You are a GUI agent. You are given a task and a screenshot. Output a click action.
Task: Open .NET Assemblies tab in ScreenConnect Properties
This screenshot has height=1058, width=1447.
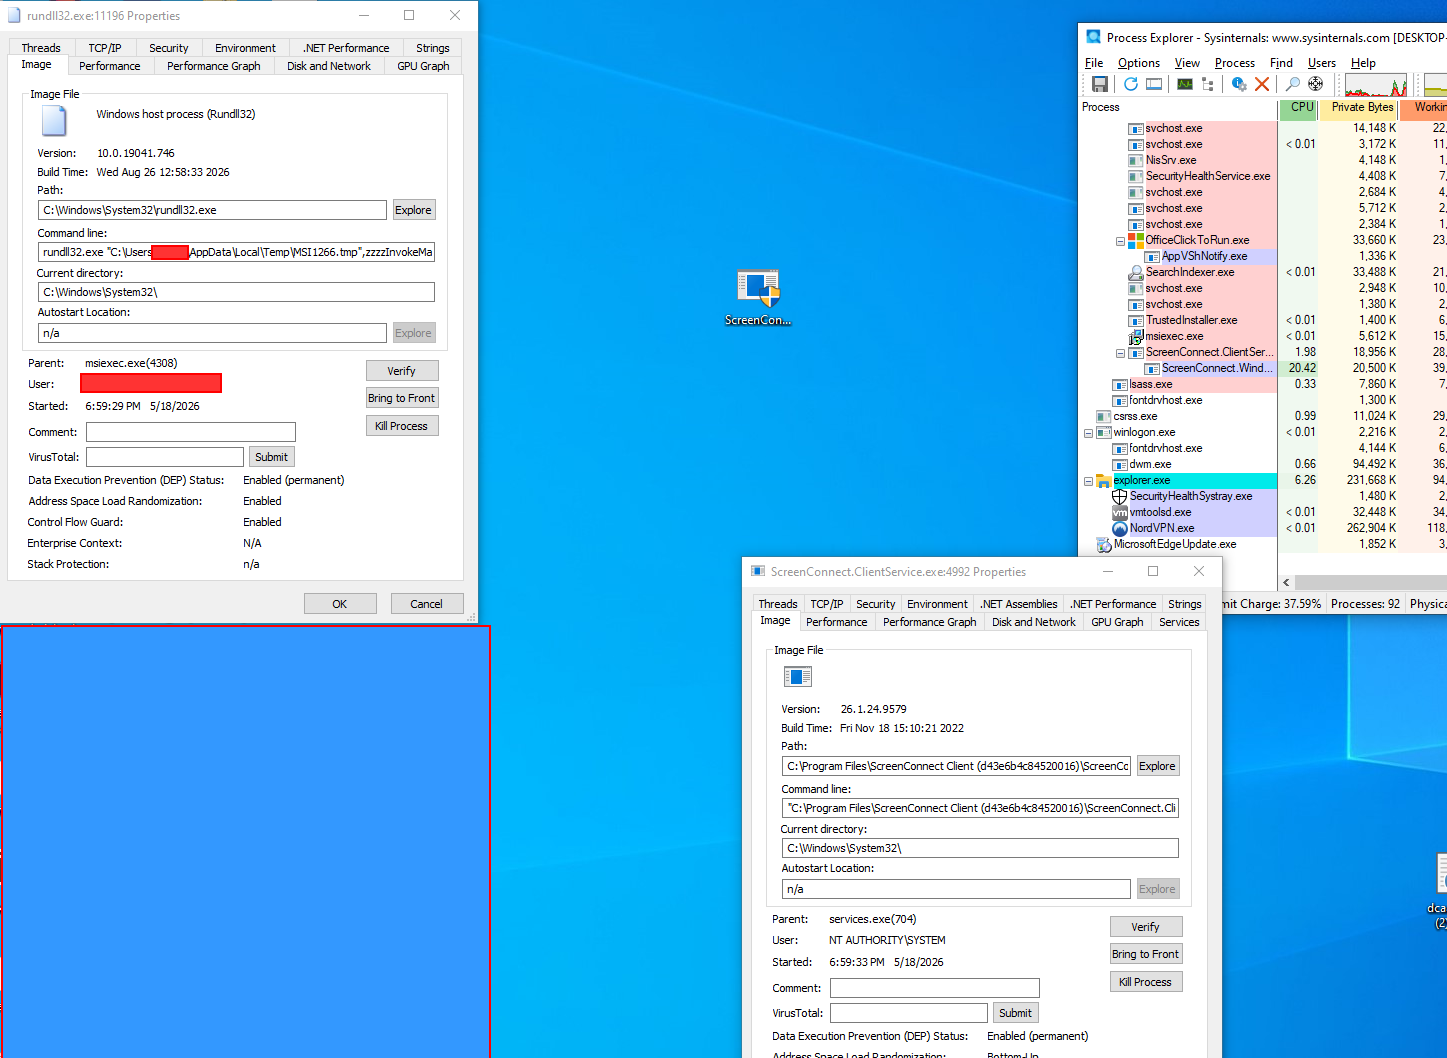(1019, 604)
